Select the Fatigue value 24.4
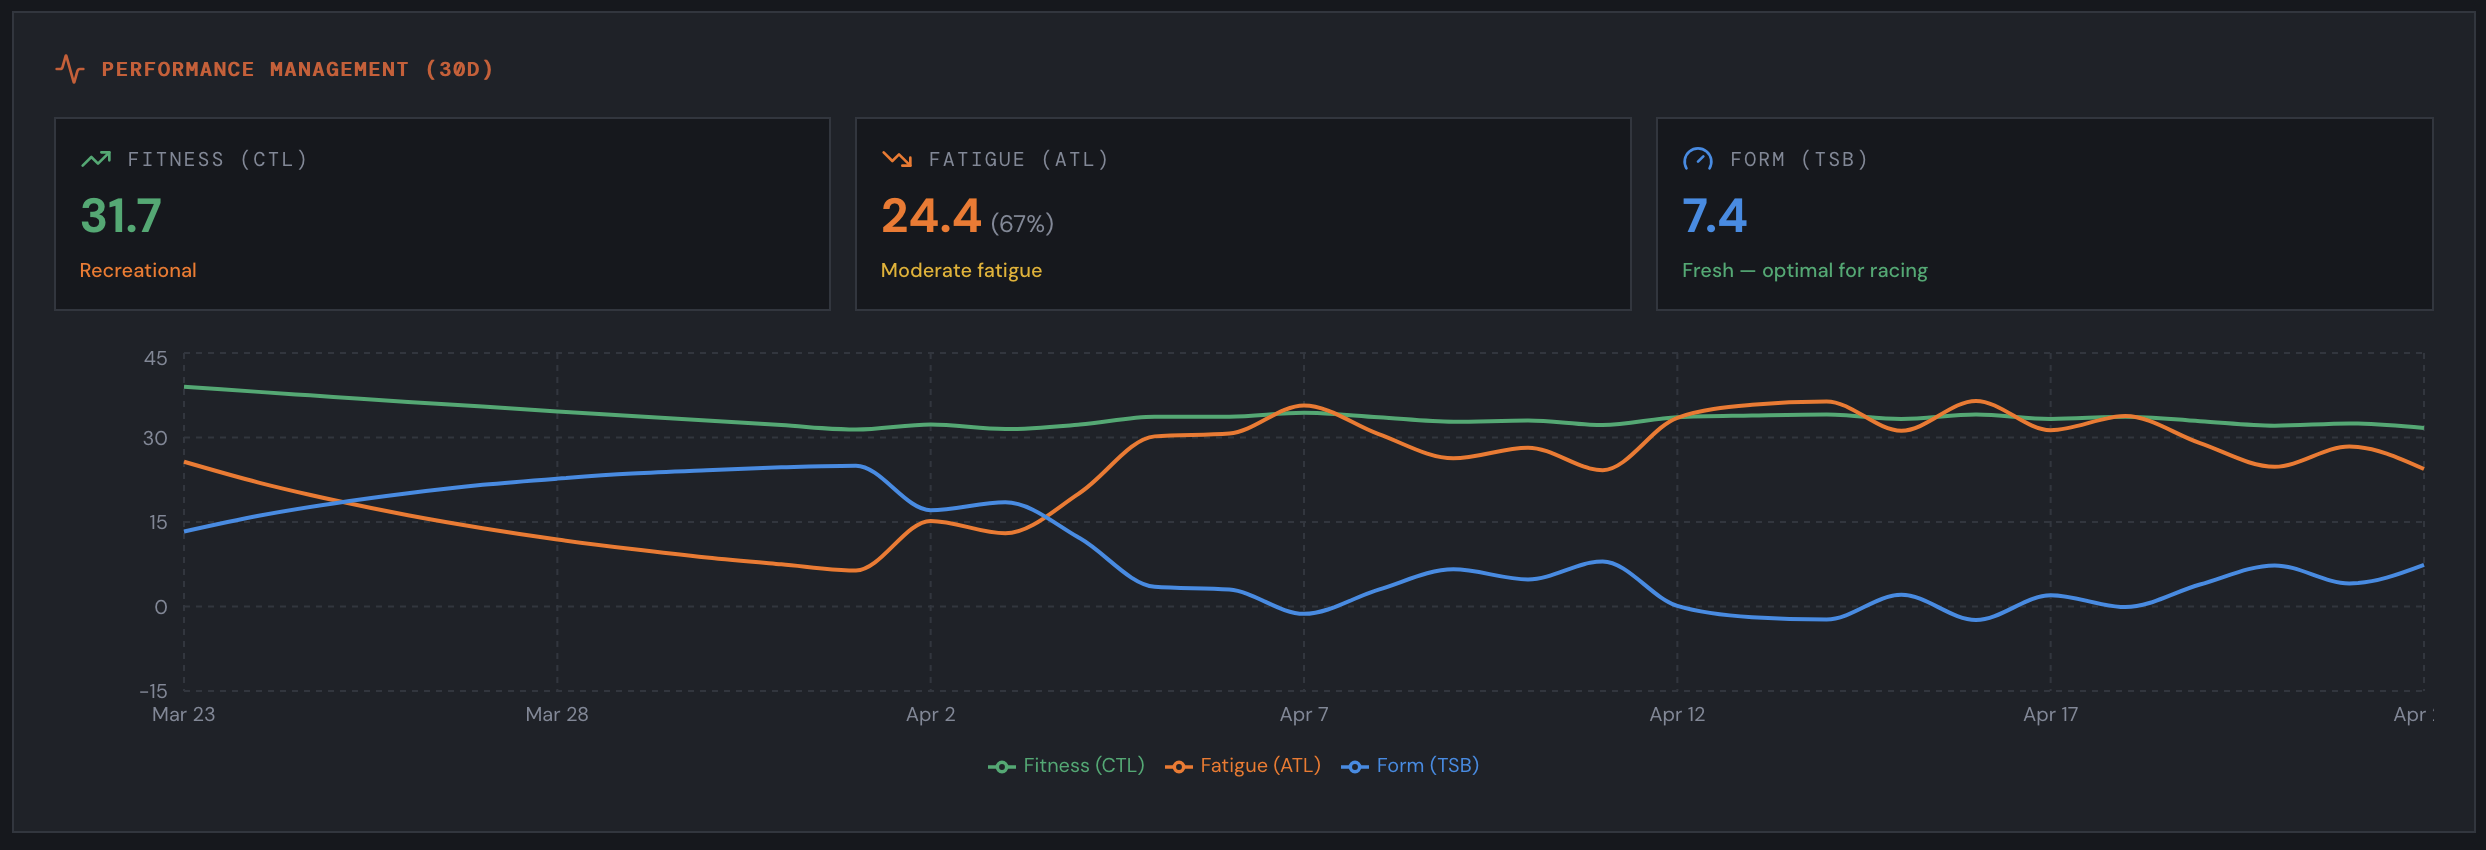Screen dimensions: 2486x850 931,216
